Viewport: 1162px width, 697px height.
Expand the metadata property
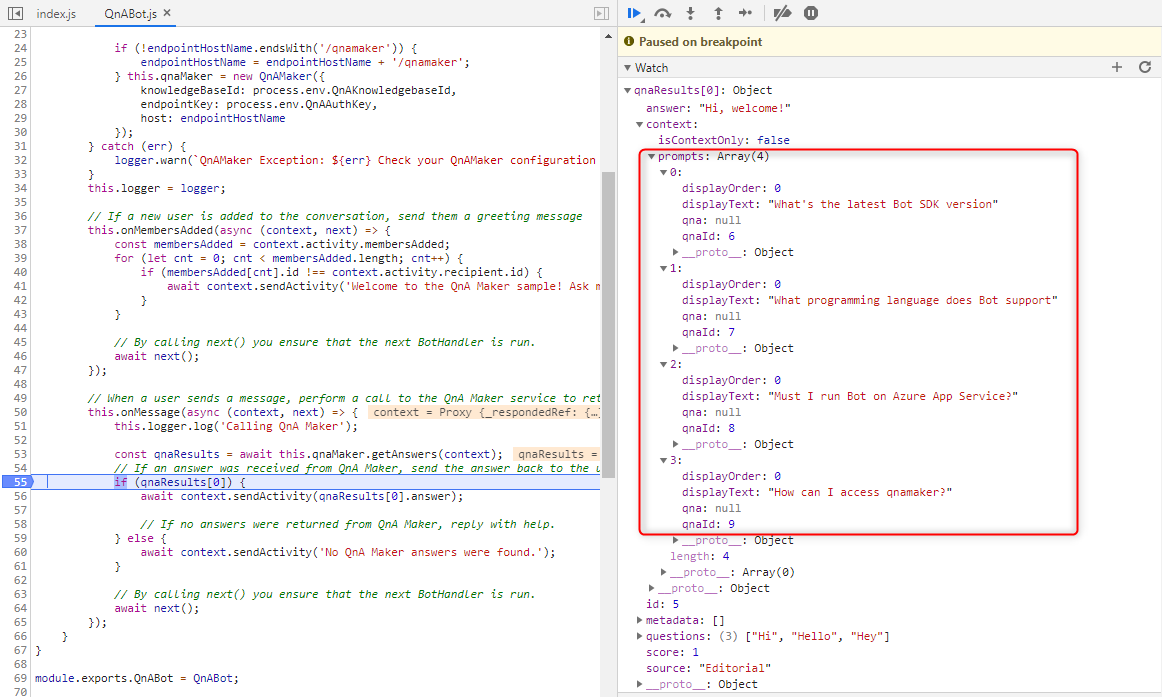(640, 620)
